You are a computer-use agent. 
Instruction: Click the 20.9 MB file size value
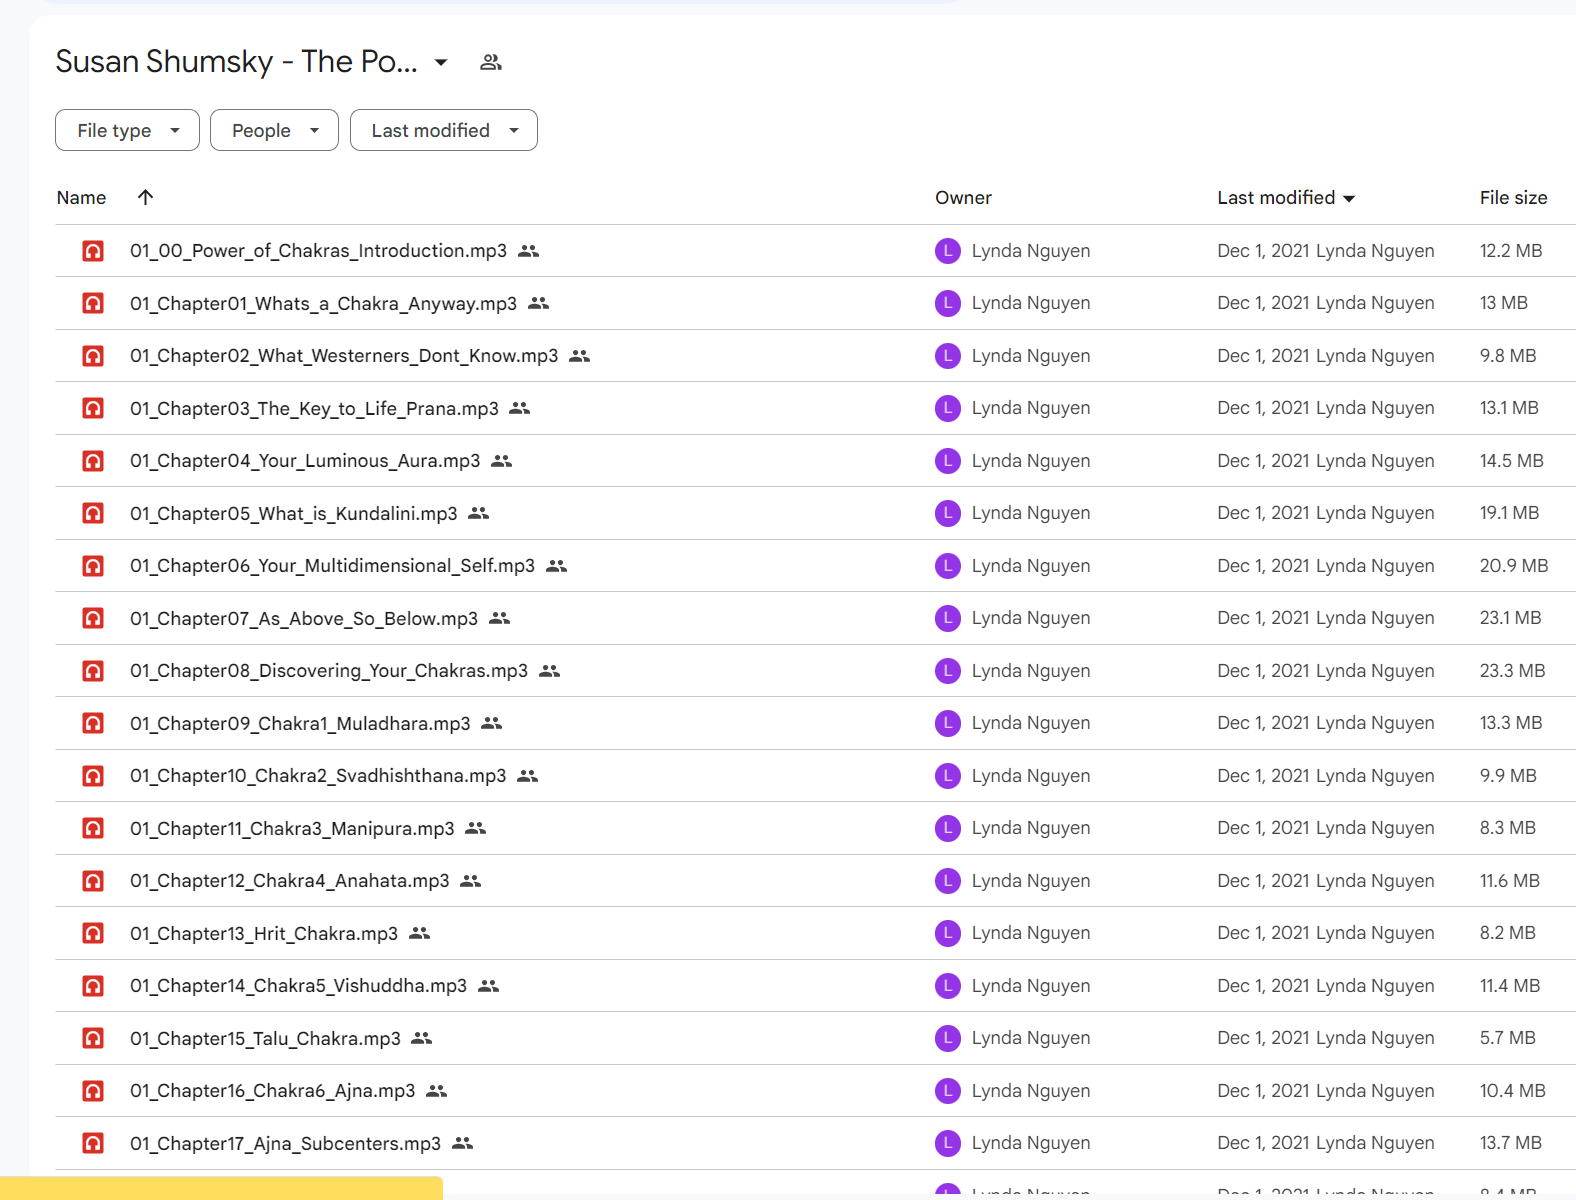pos(1514,566)
